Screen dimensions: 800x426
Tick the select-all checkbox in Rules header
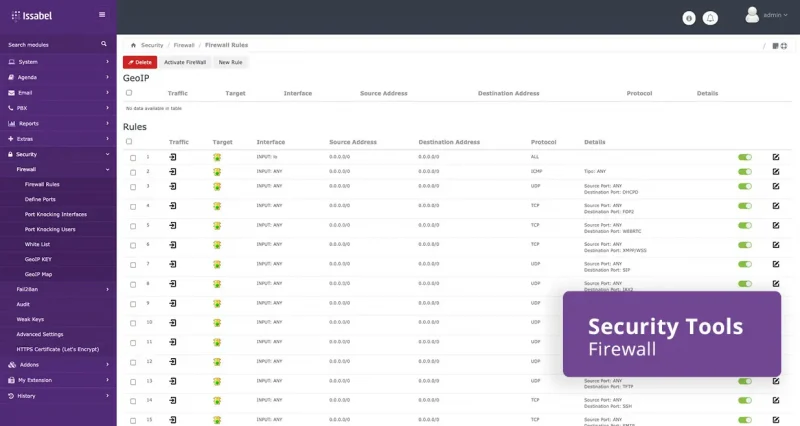[x=129, y=142]
